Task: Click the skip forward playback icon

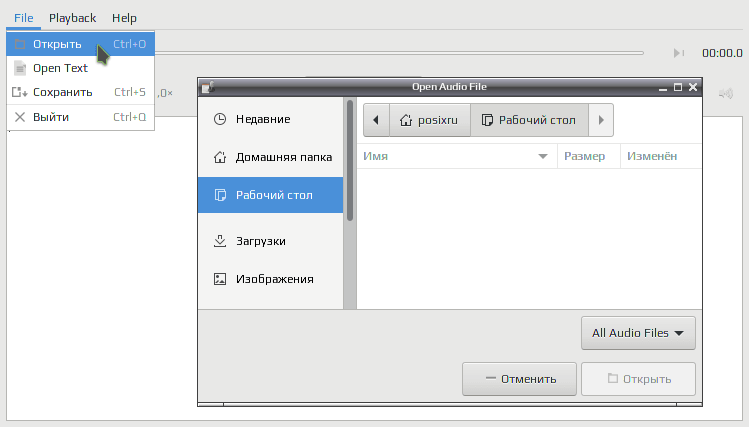Action: pos(678,53)
